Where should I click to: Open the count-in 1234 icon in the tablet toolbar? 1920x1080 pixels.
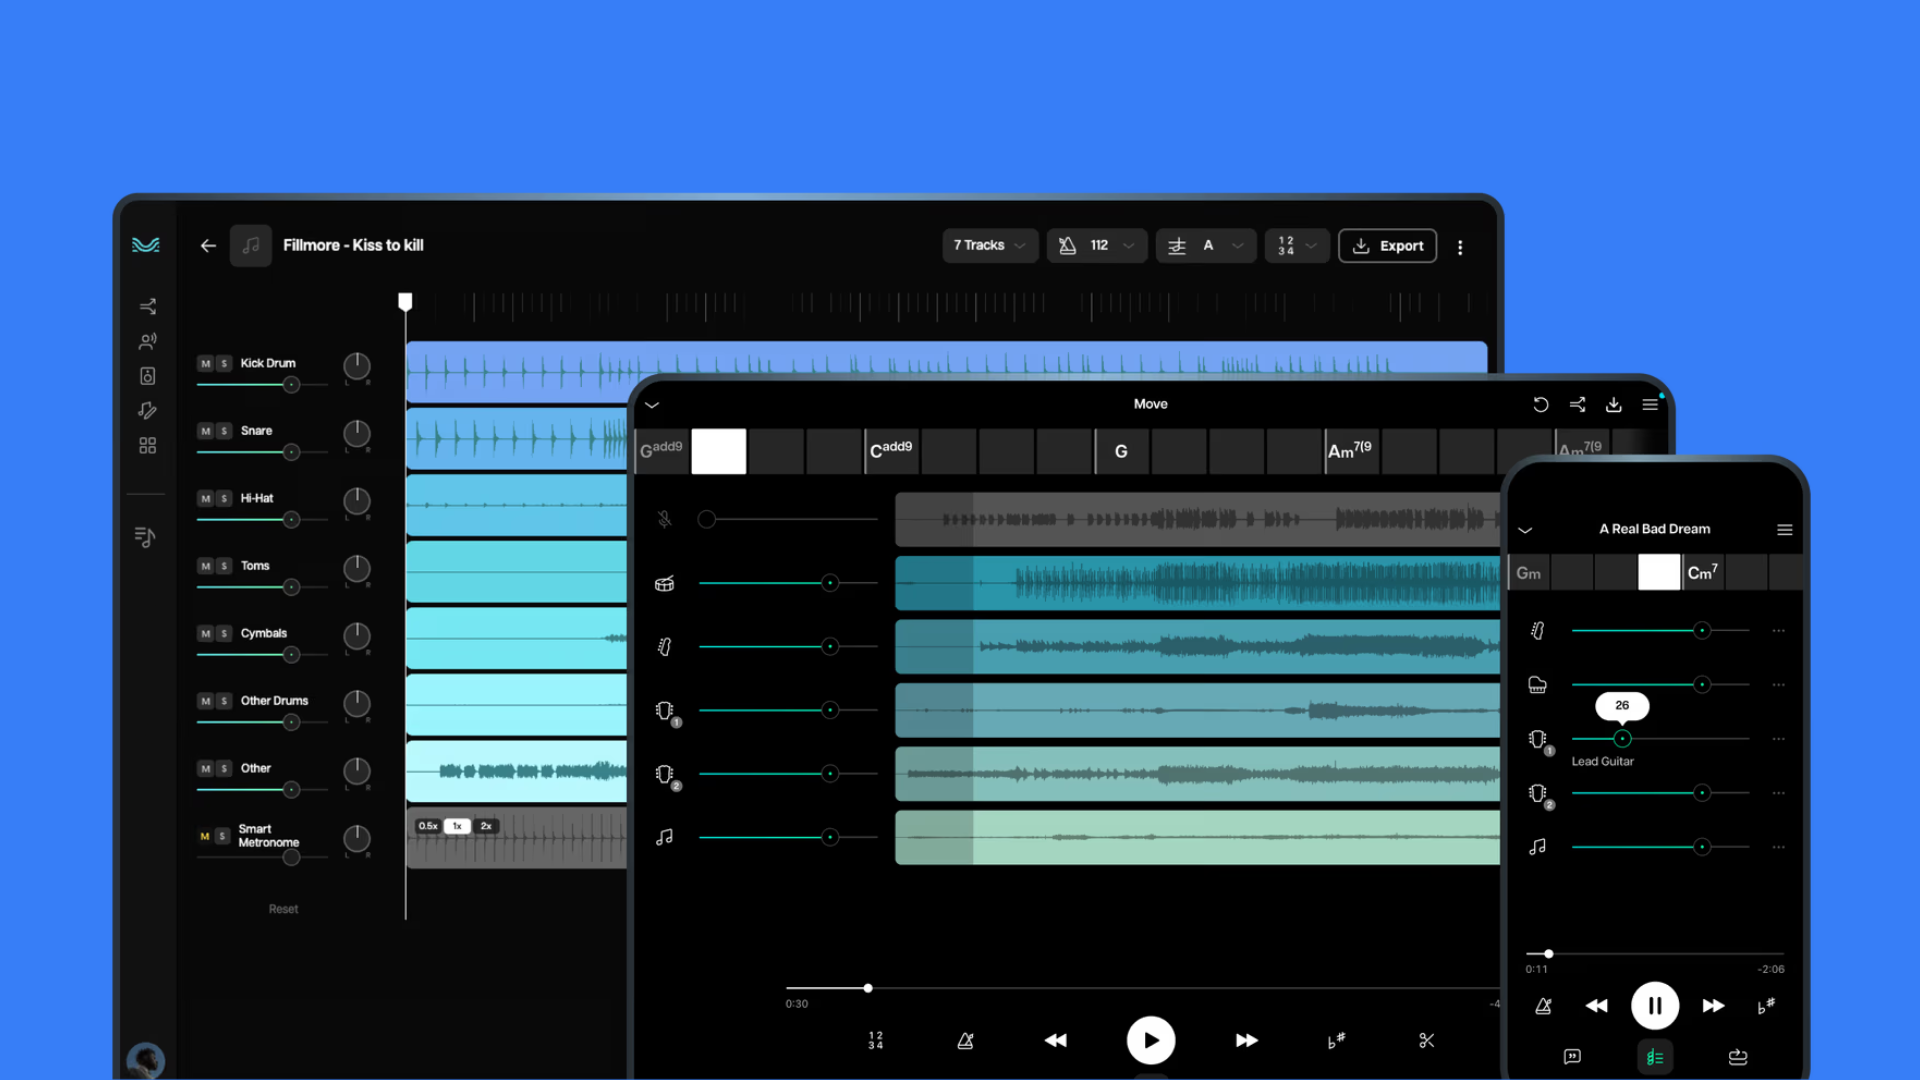(875, 1040)
